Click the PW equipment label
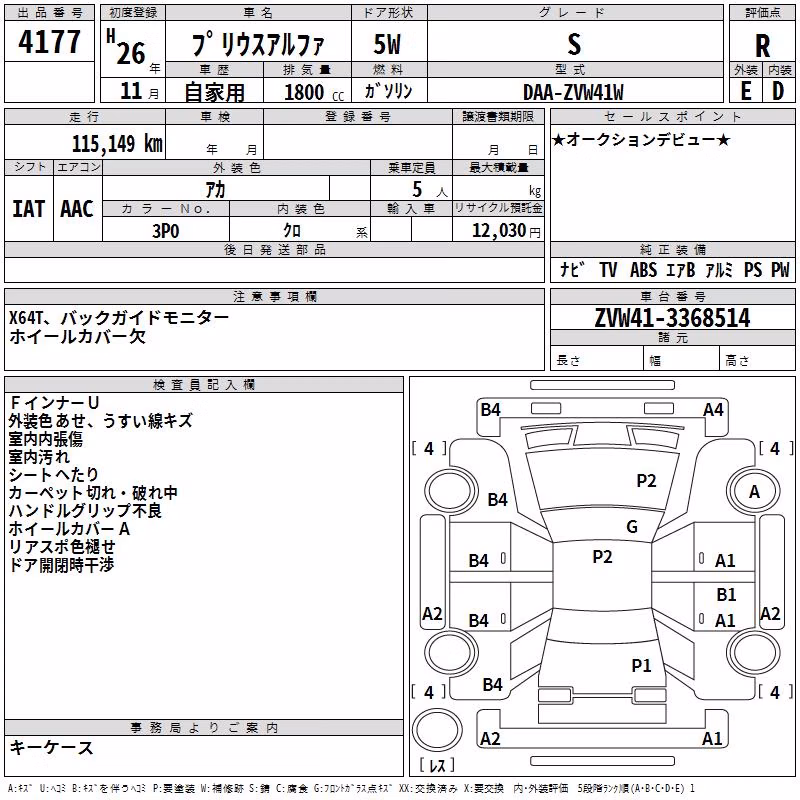The height and width of the screenshot is (800, 800). tap(780, 269)
